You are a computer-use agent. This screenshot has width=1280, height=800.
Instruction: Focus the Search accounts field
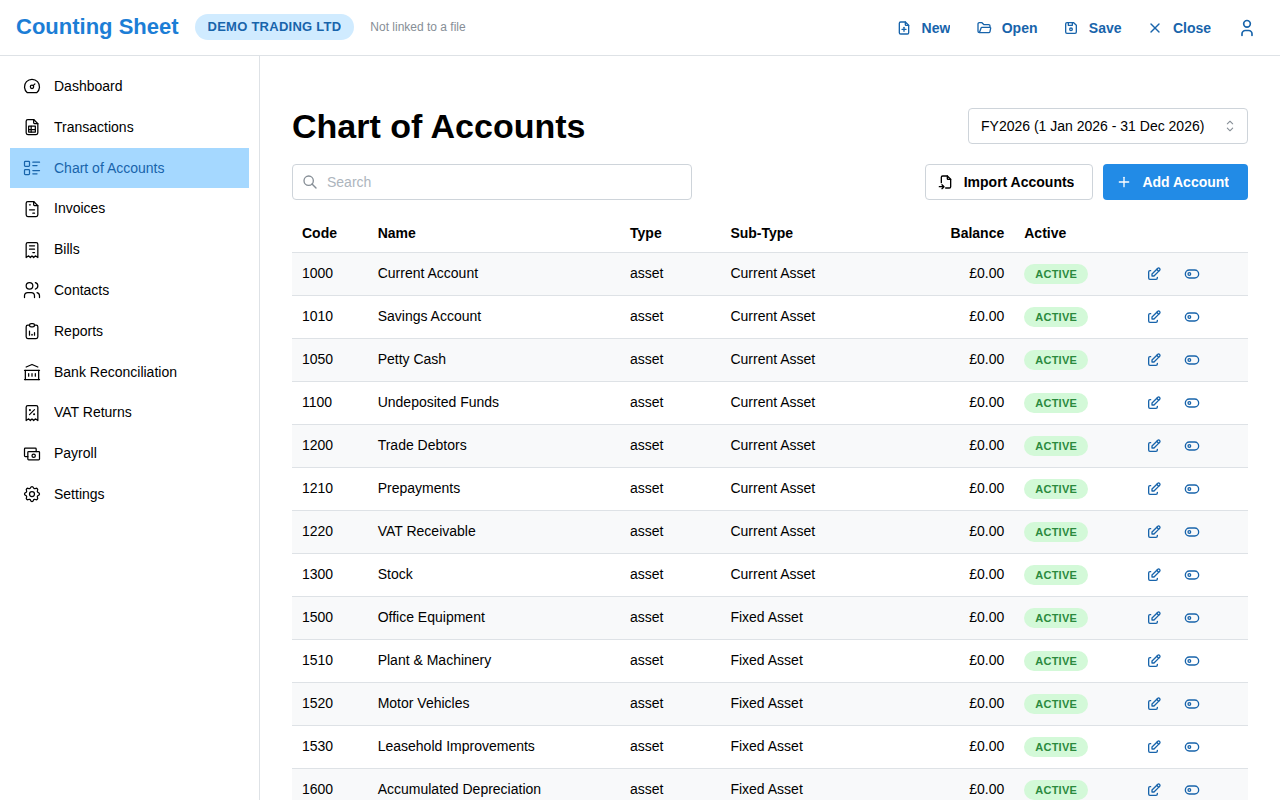pyautogui.click(x=492, y=182)
